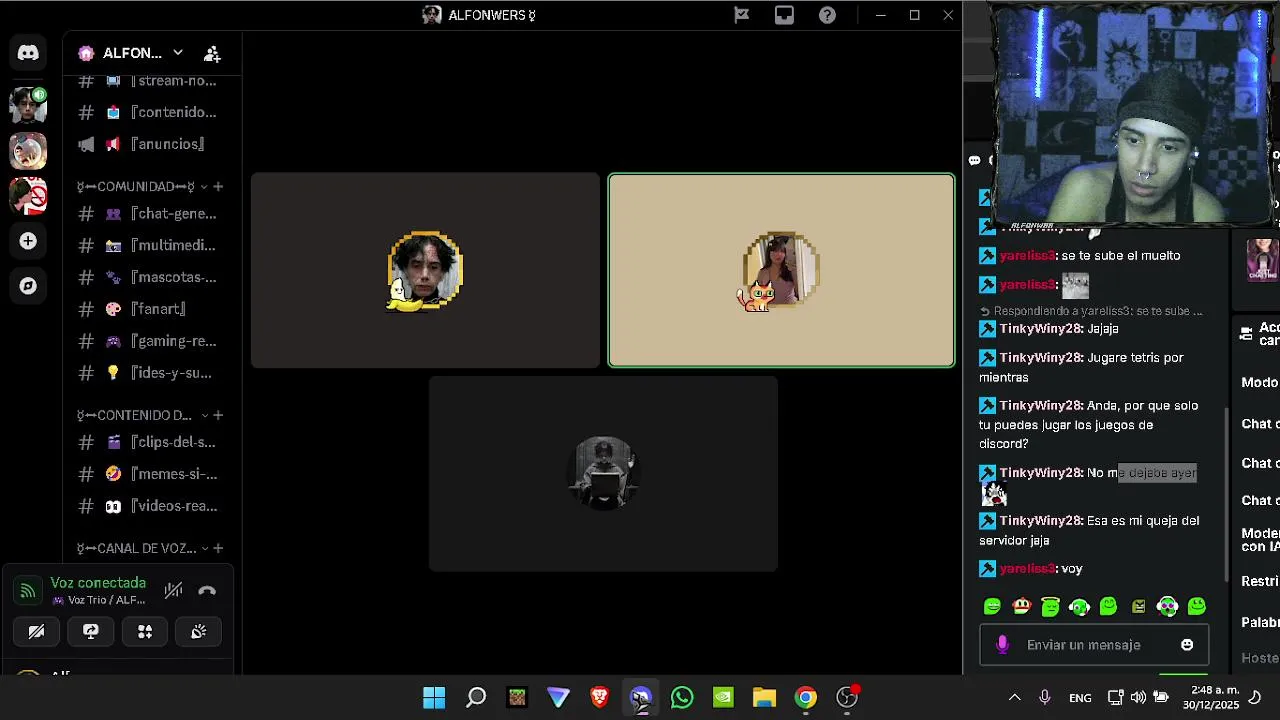Open the gaming-re channel
This screenshot has width=1280, height=720.
(151, 341)
